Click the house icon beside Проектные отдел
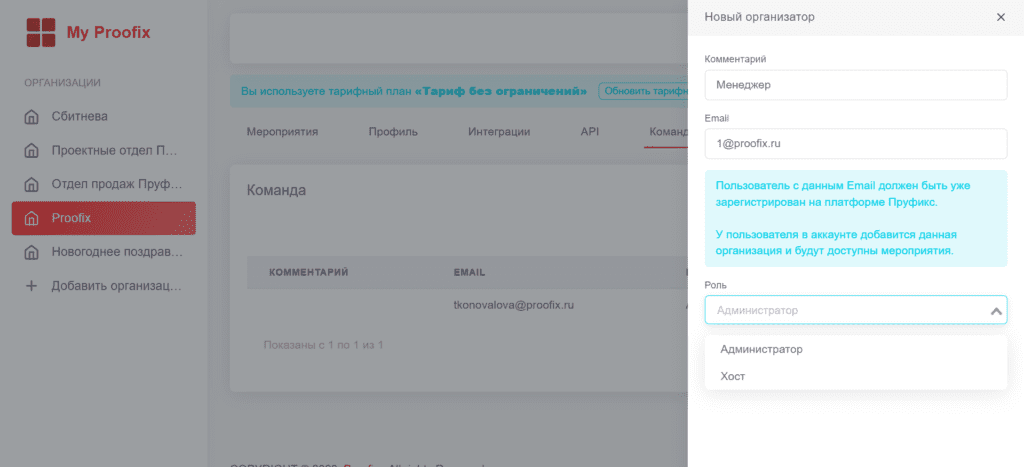1024x467 pixels. (x=31, y=151)
